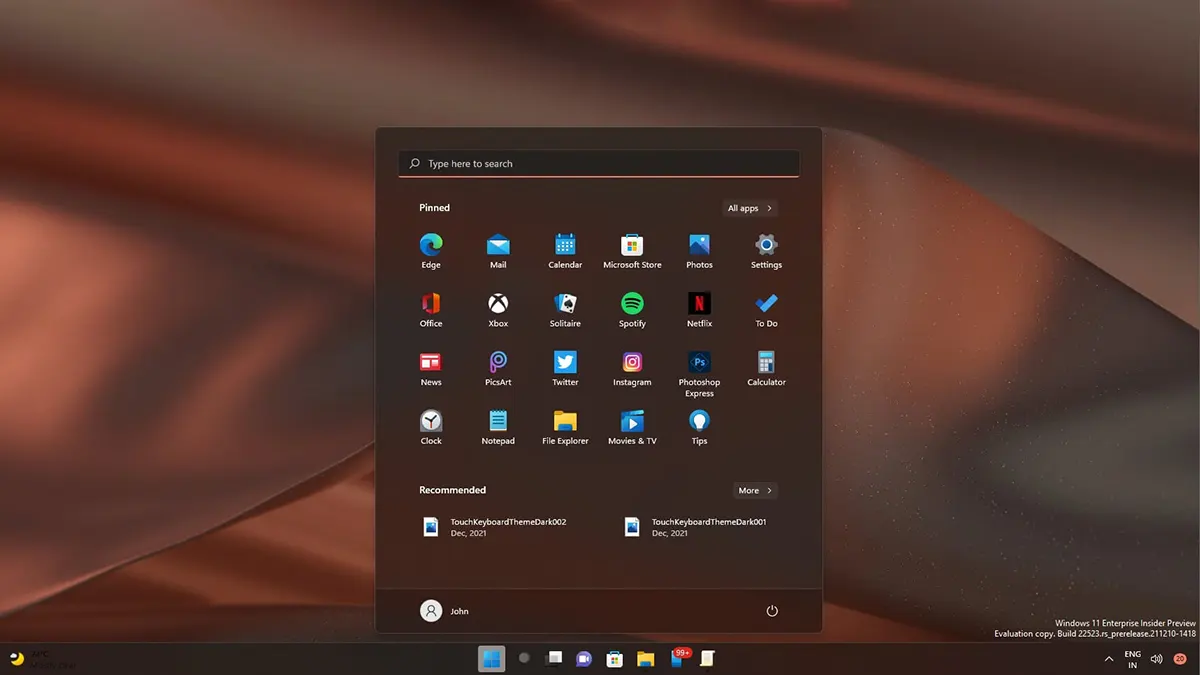Open Settings from the pinned apps
This screenshot has width=1200, height=675.
click(766, 250)
